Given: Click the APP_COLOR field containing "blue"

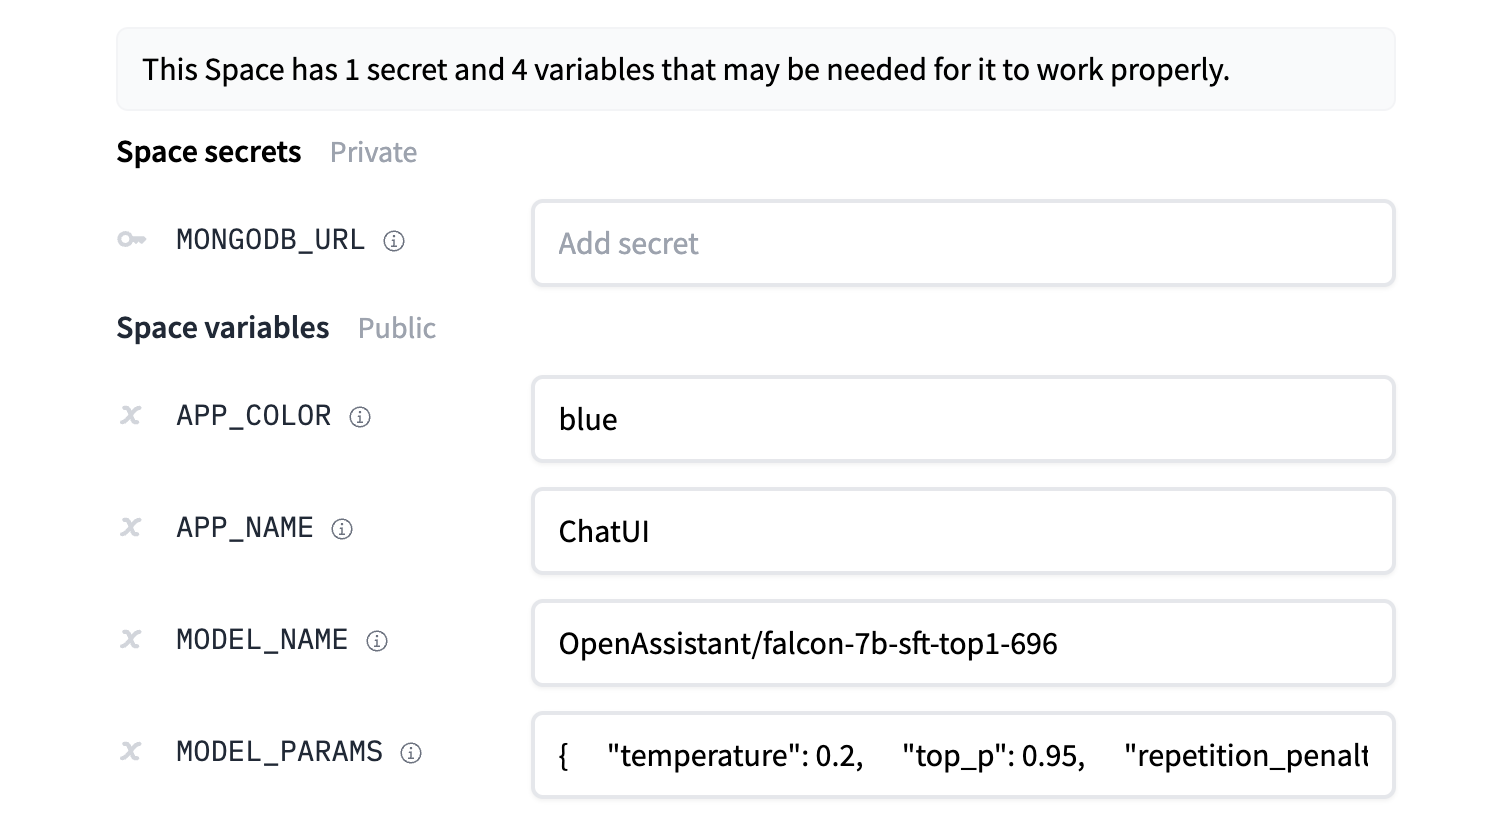Looking at the screenshot, I should tap(962, 419).
